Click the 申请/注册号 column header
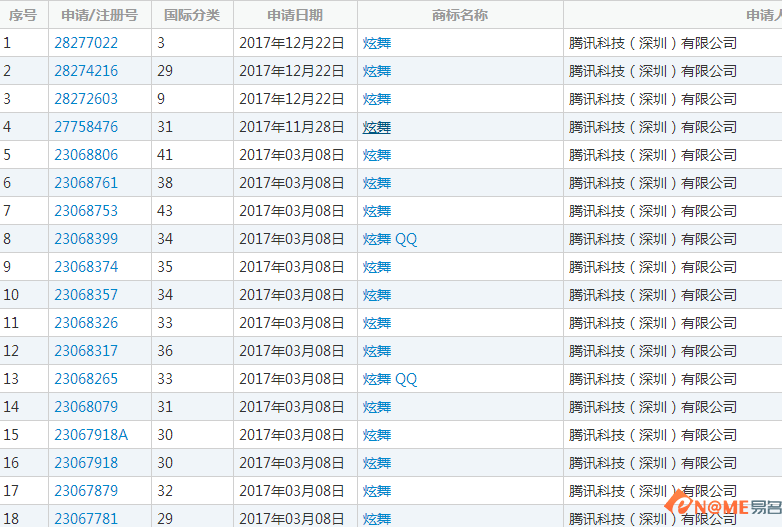The image size is (782, 527). click(99, 15)
